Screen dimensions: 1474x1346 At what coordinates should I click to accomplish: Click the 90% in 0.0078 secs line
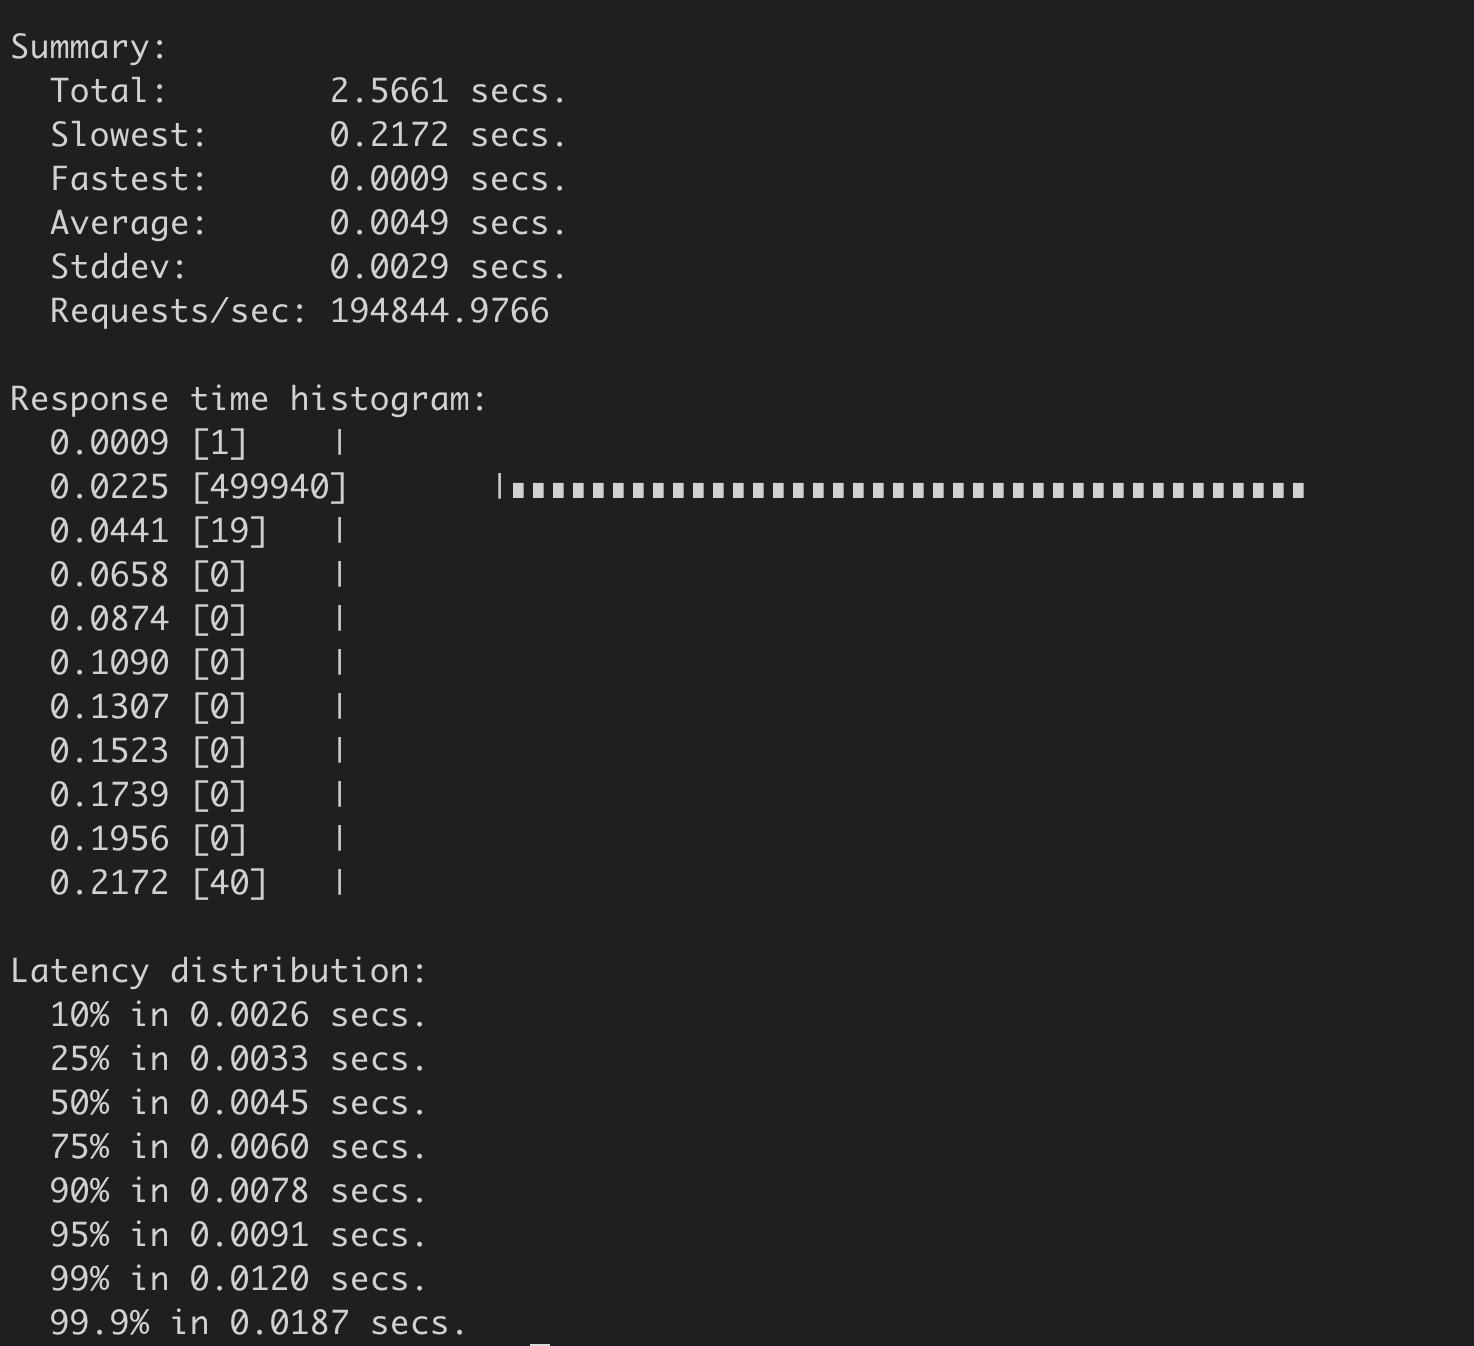pos(238,1191)
